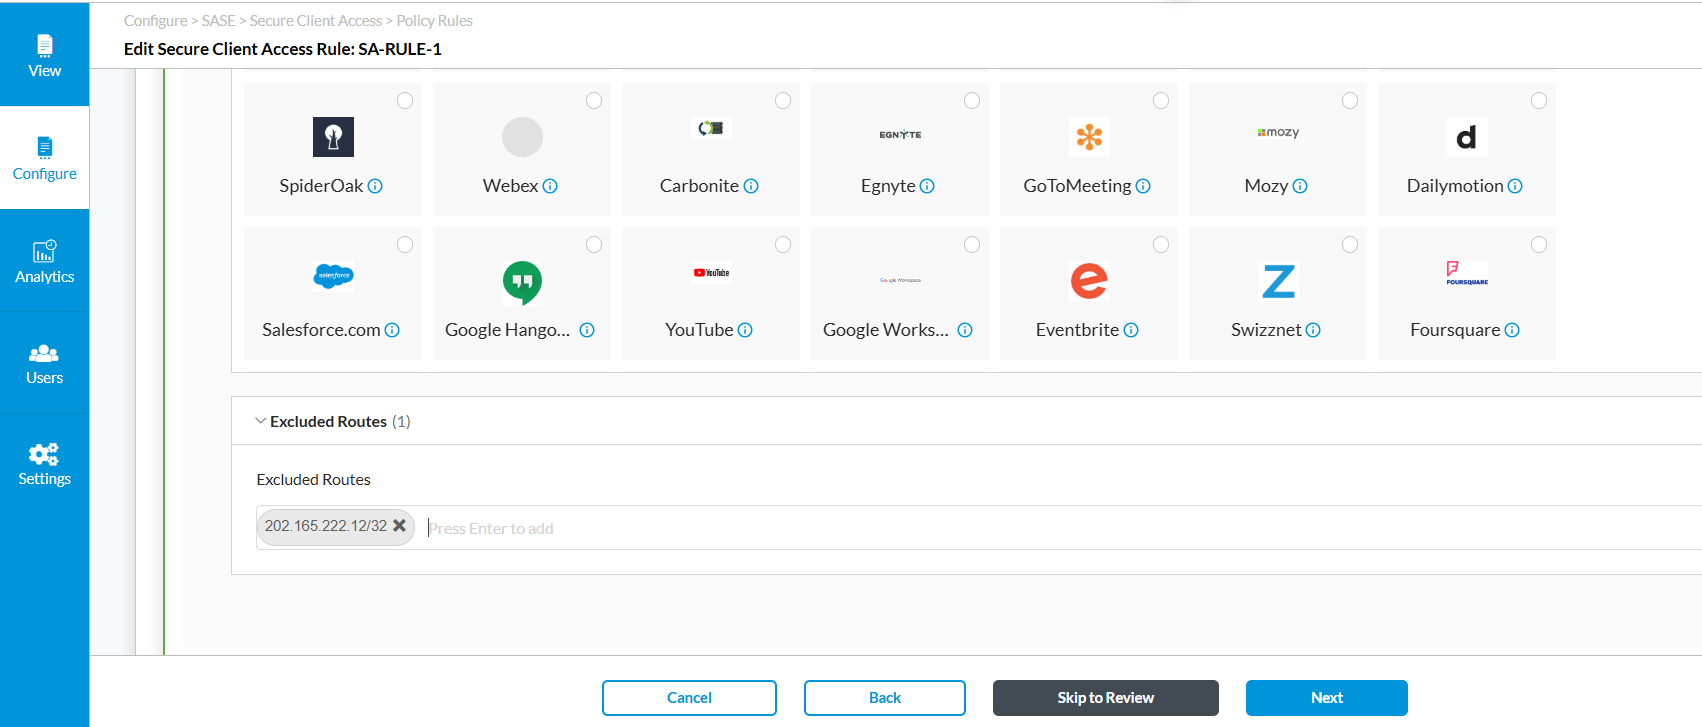The height and width of the screenshot is (727, 1702).
Task: Click the Cancel button
Action: [x=689, y=698]
